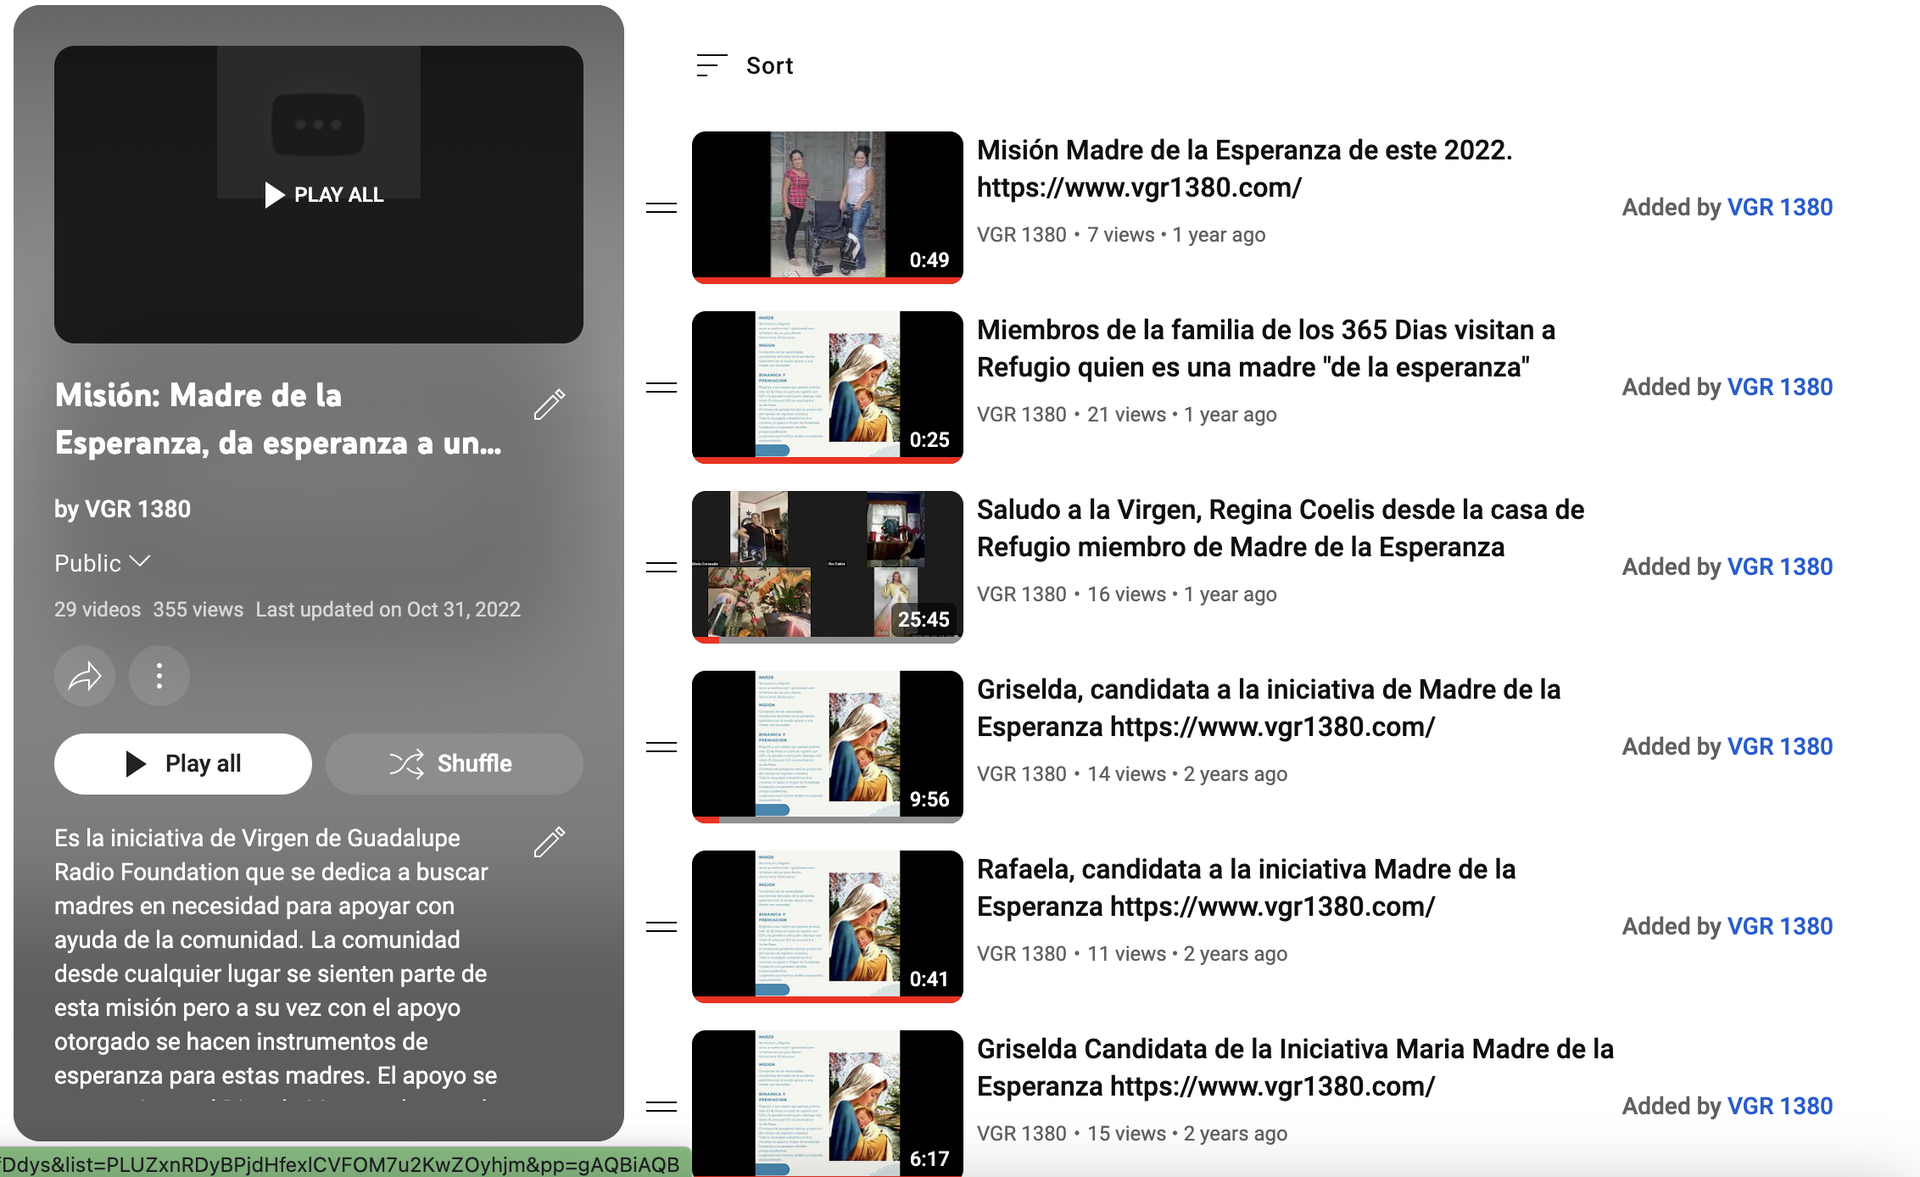Click VGR 1380 added-by link on Misión Madre 2022 row
This screenshot has width=1920, height=1177.
click(1780, 208)
